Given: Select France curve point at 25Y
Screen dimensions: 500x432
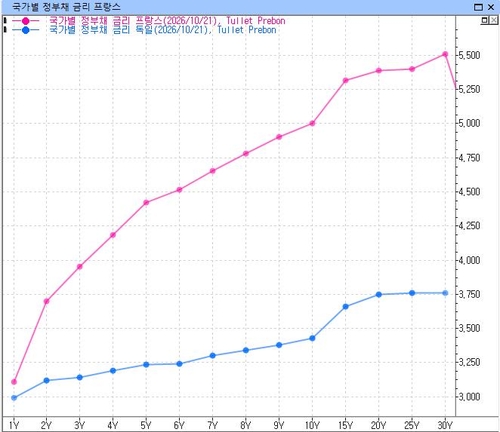Looking at the screenshot, I should tap(412, 69).
